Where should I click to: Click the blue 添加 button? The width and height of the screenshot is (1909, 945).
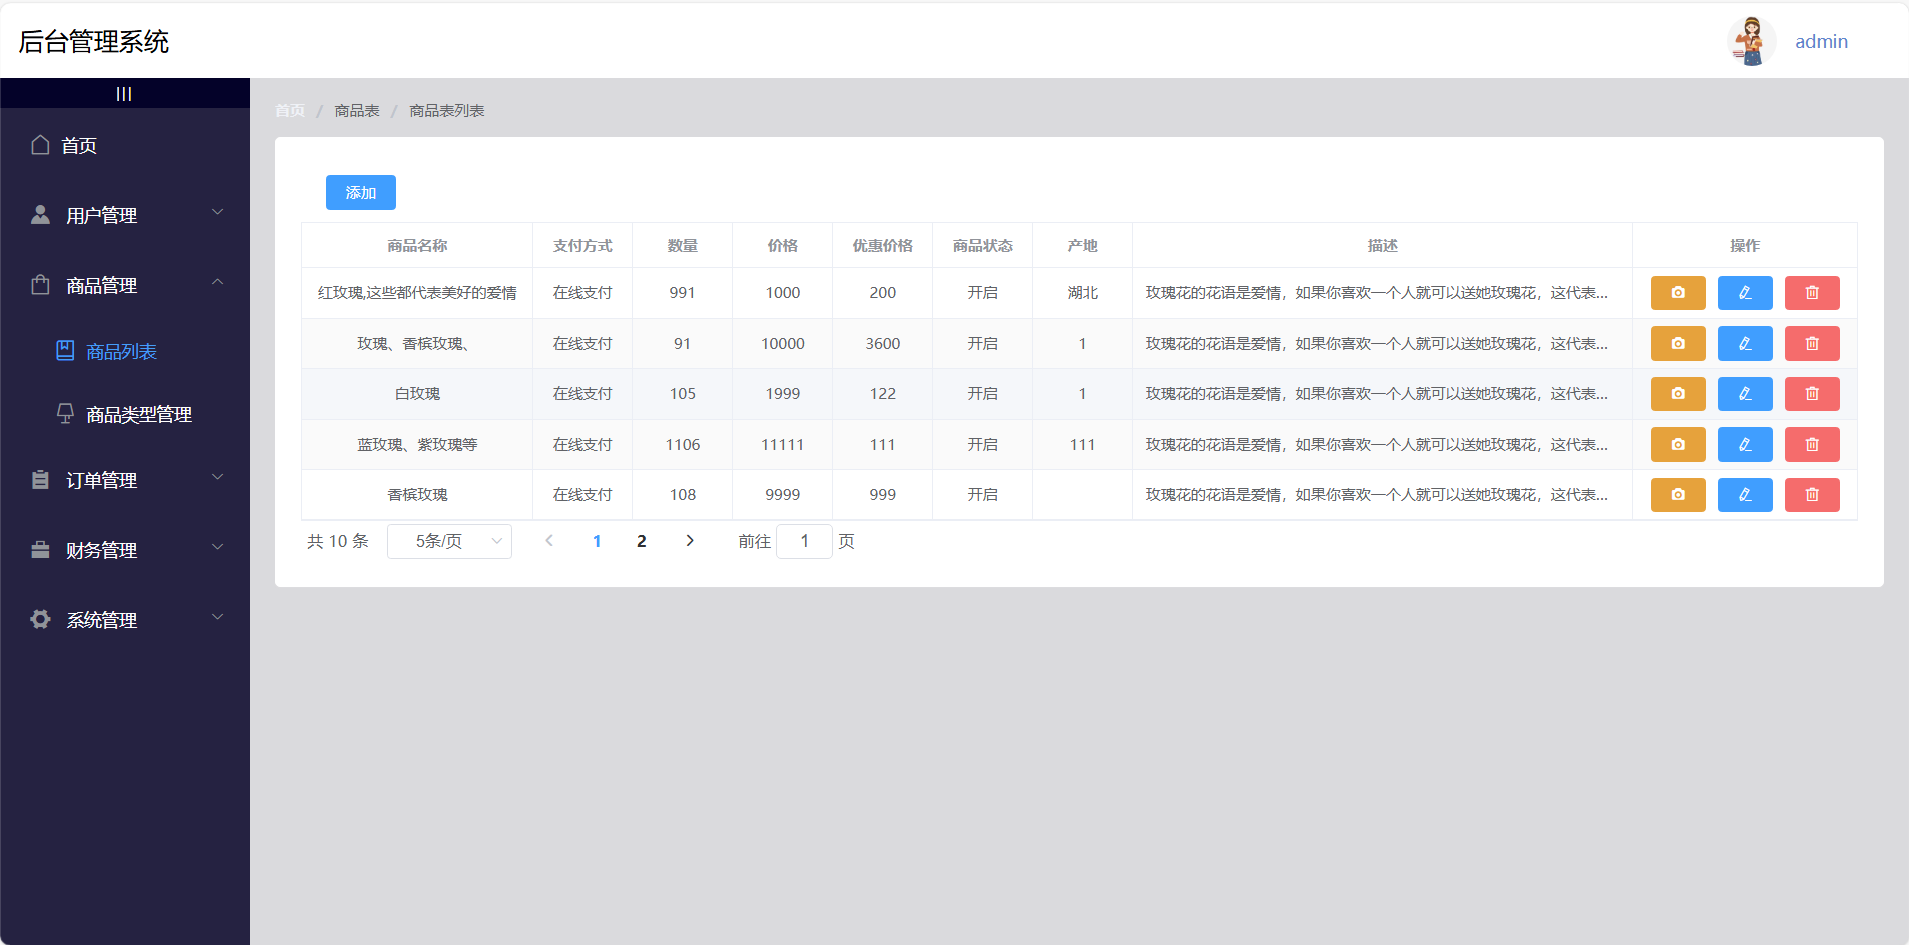[x=361, y=193]
